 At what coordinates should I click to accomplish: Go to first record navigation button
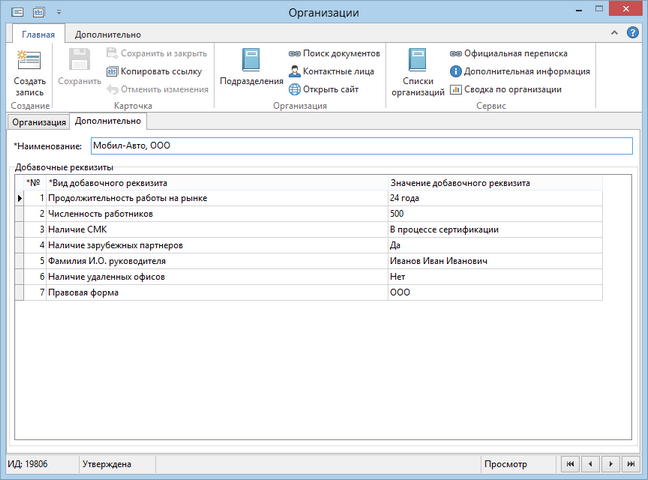[x=570, y=464]
